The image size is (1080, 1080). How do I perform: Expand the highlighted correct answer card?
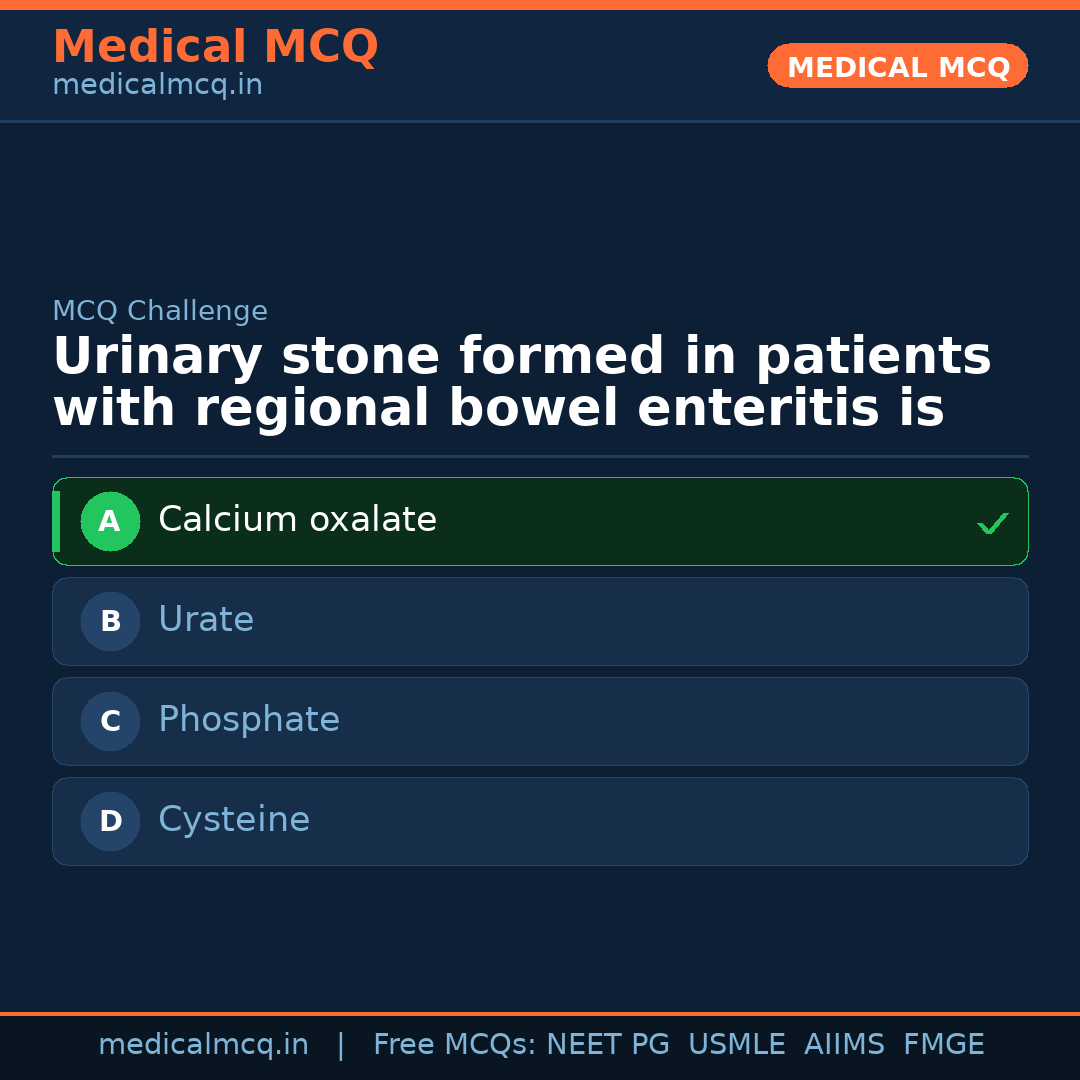(x=540, y=521)
